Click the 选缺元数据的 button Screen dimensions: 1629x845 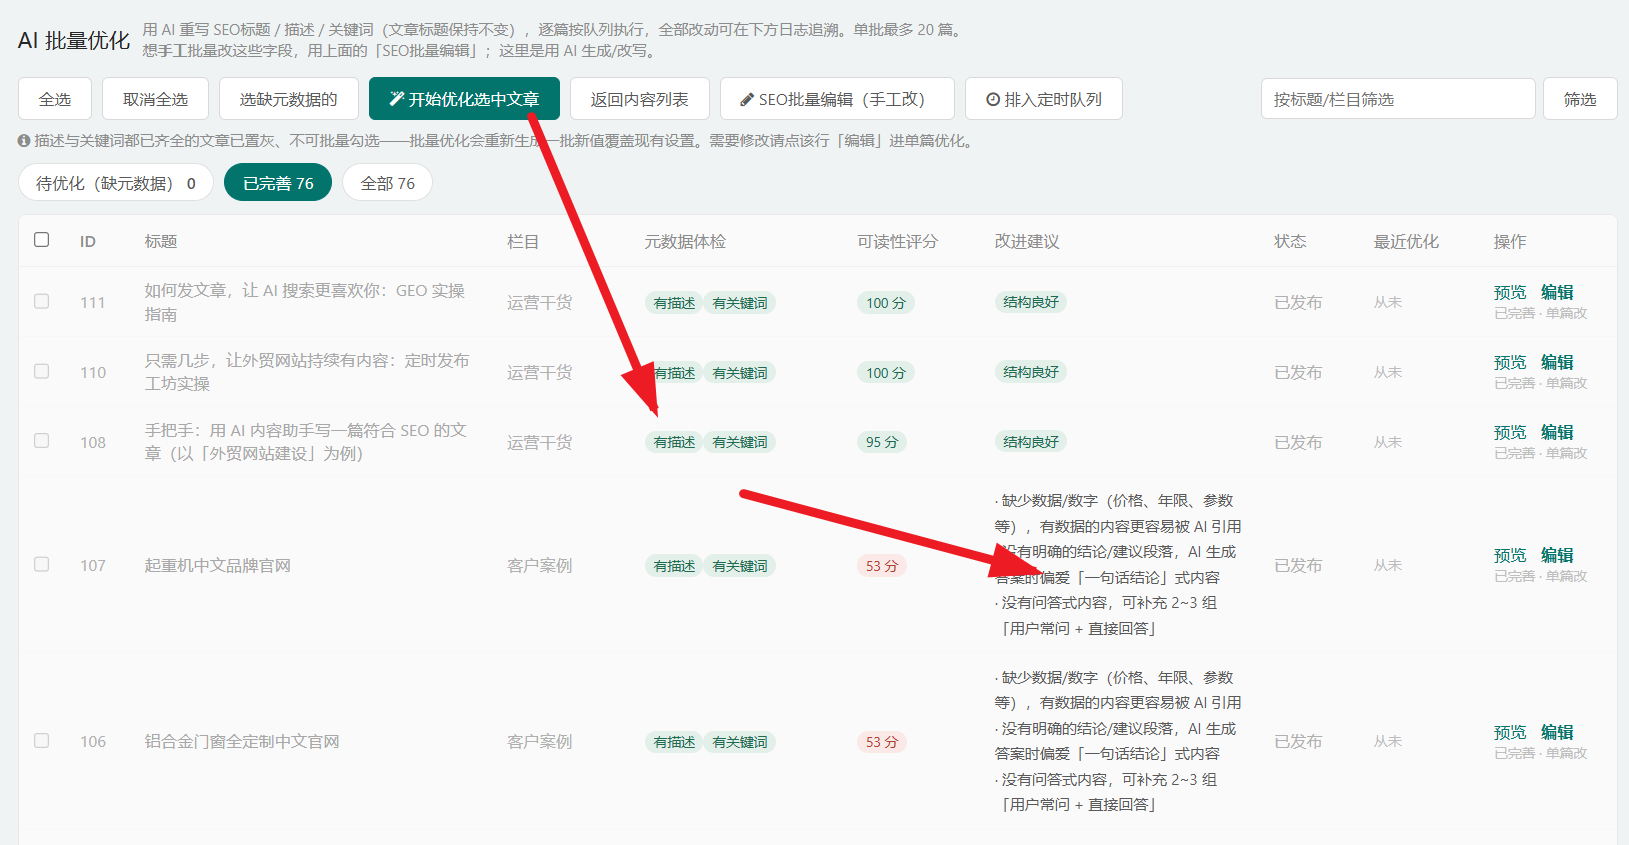point(289,99)
